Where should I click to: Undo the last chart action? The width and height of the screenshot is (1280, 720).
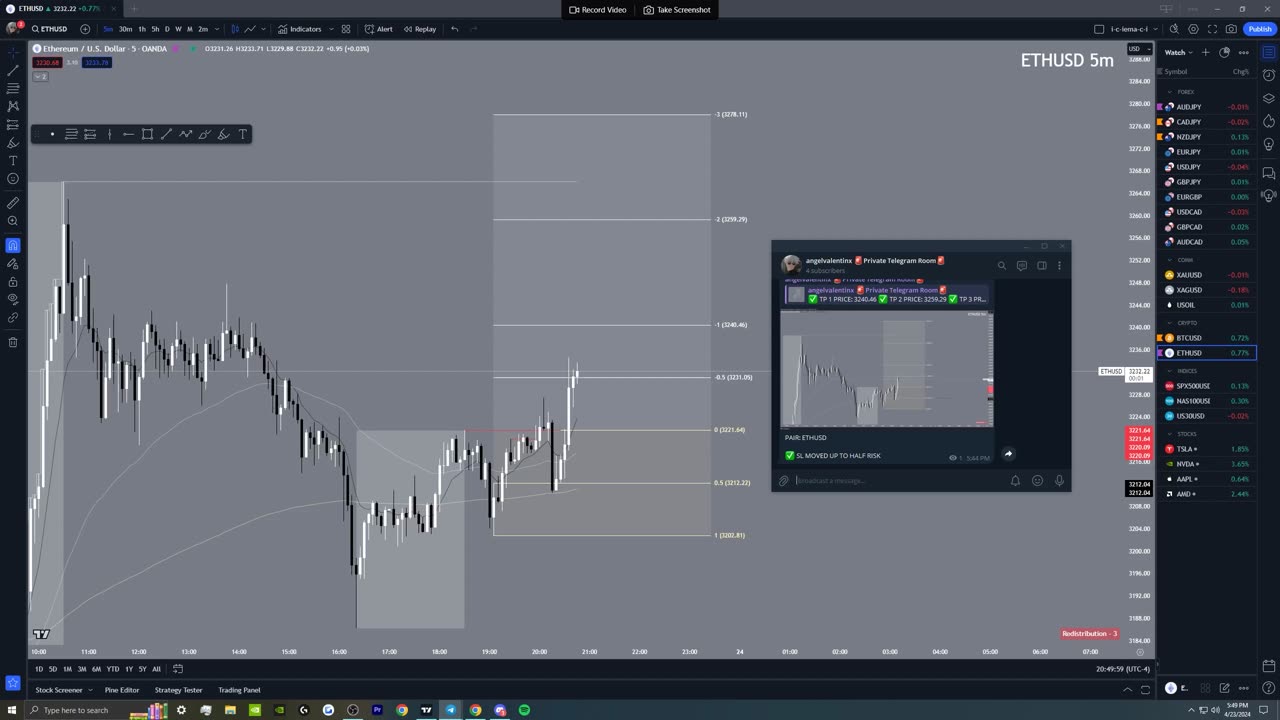click(x=455, y=29)
